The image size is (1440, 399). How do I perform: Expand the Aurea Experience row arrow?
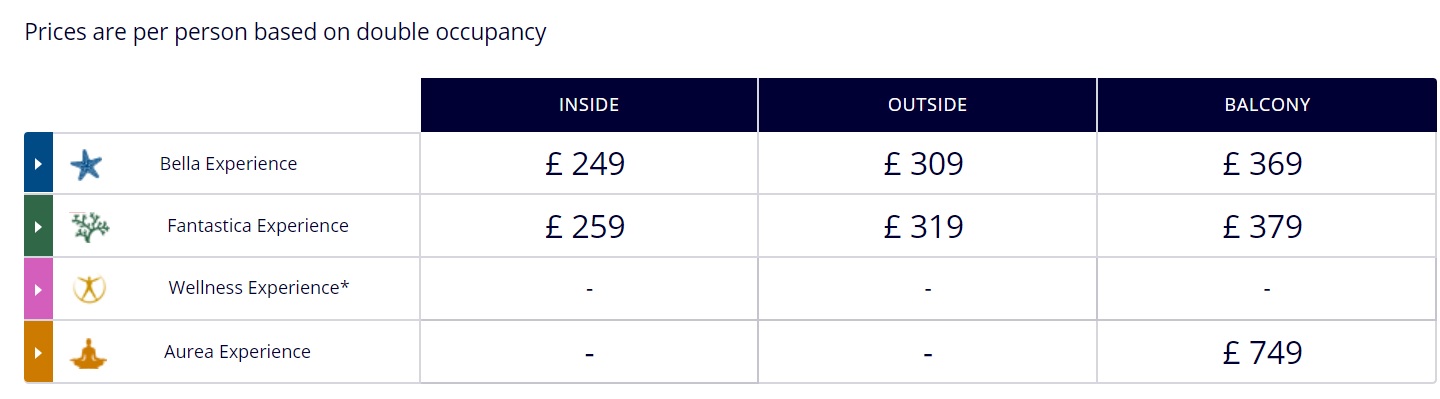pos(38,352)
